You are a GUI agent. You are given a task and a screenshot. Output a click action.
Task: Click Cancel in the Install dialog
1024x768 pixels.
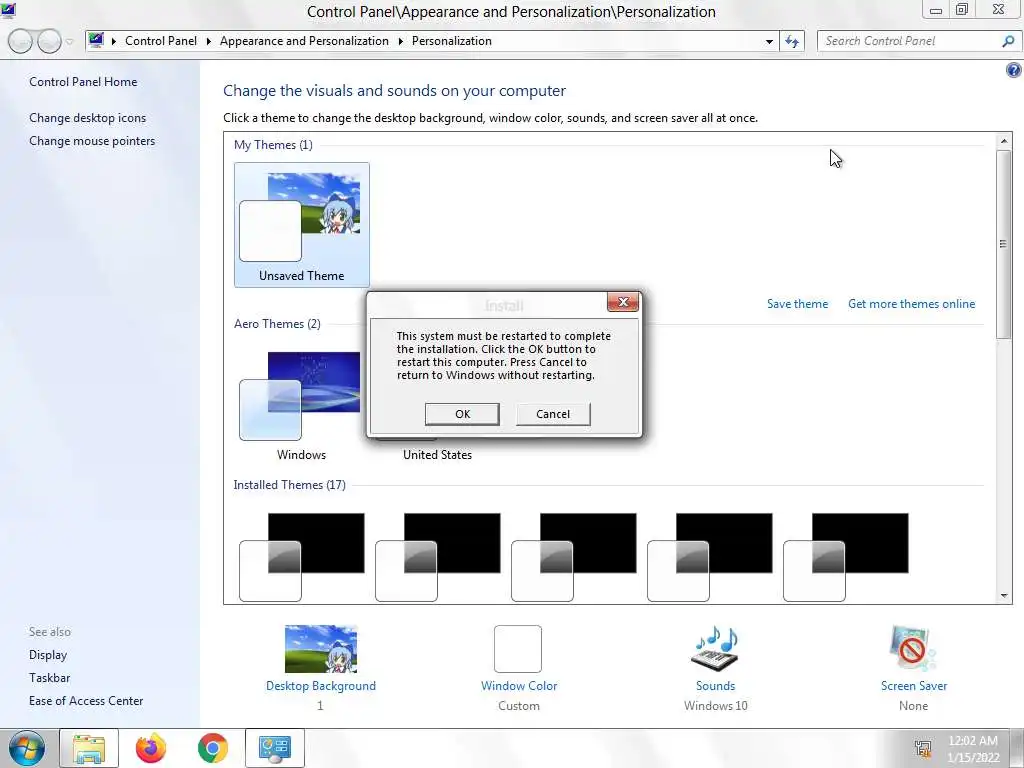[x=553, y=414]
